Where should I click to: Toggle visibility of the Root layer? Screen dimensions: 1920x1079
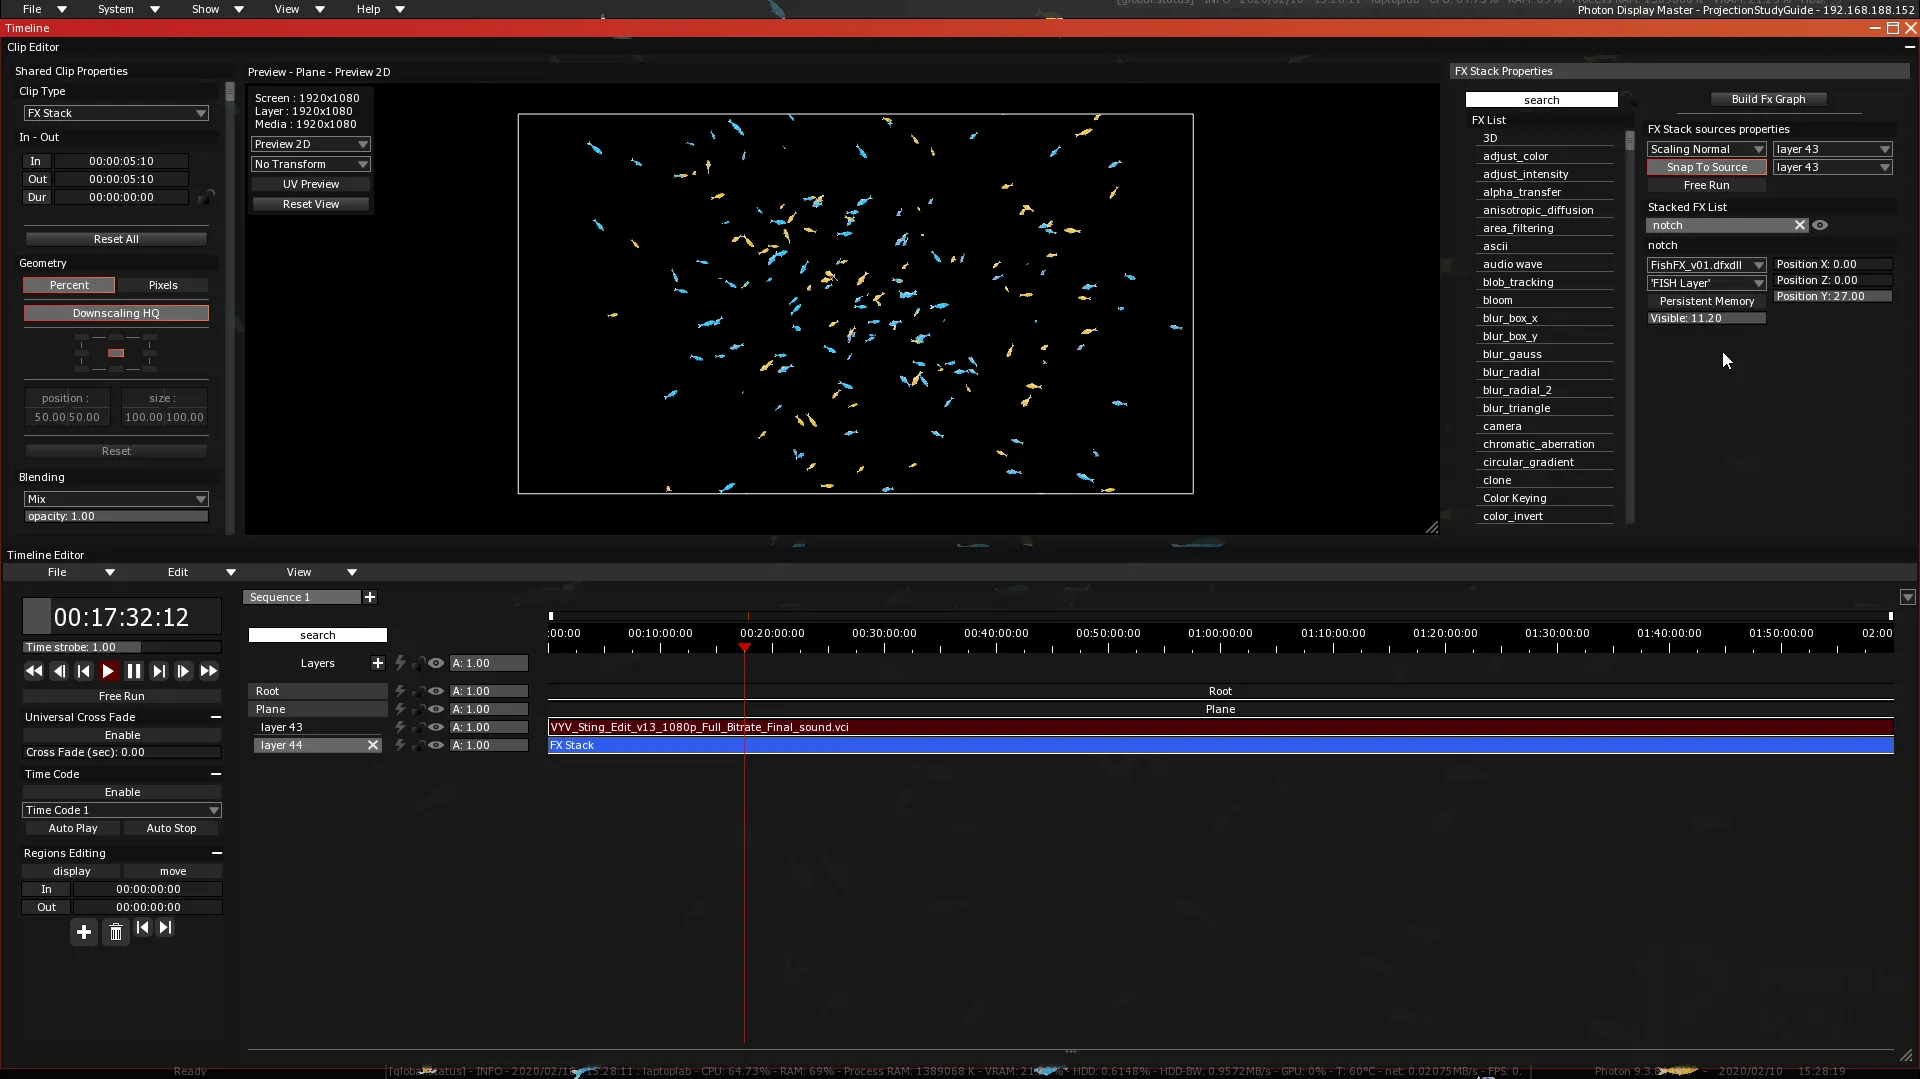tap(436, 691)
